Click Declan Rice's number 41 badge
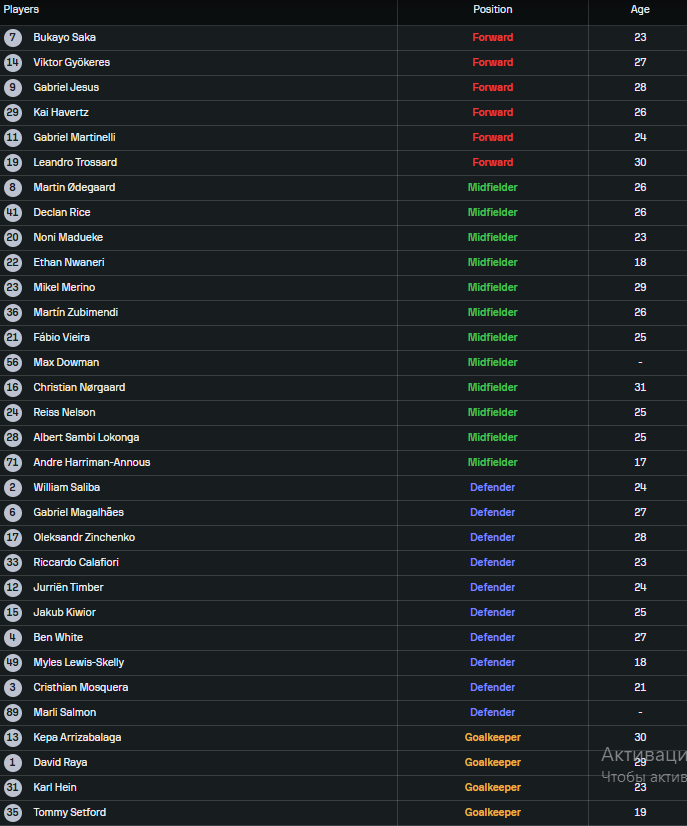The height and width of the screenshot is (826, 687). [12, 212]
